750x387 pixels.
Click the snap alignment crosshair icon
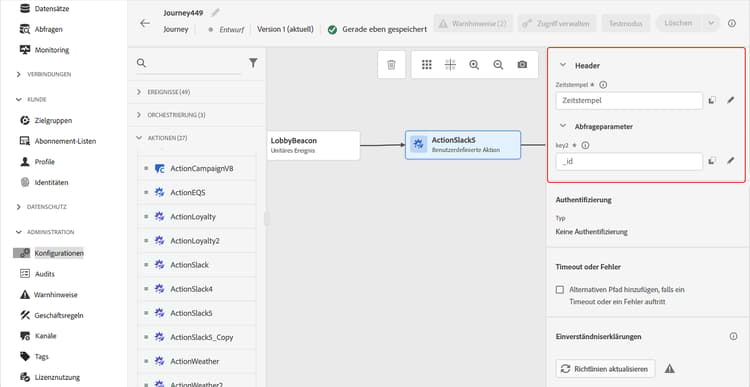[x=450, y=65]
